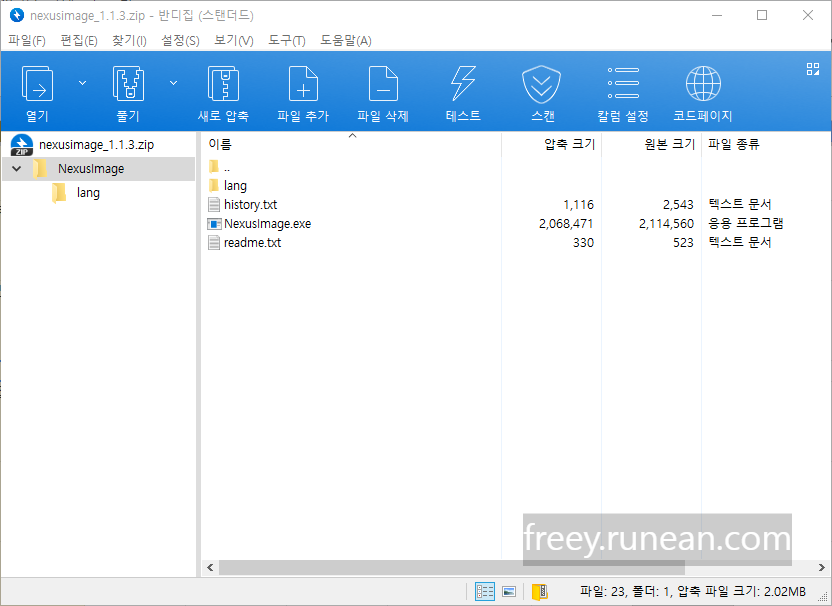
Task: Sort by 압축 크기 column header
Action: pos(569,144)
